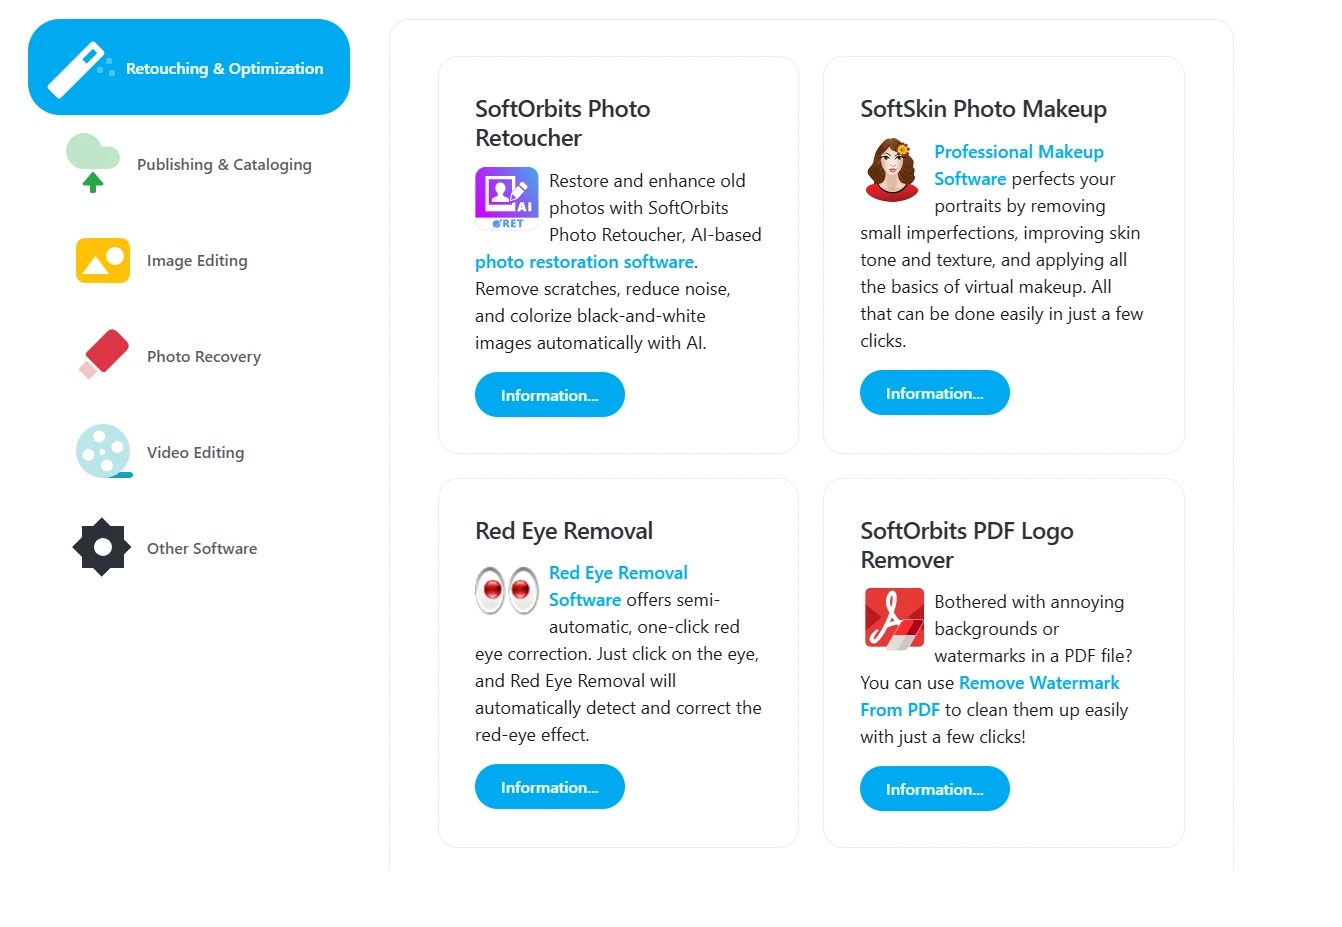This screenshot has width=1342, height=927.
Task: Click Information button under PDF Logo Remover
Action: pos(935,789)
